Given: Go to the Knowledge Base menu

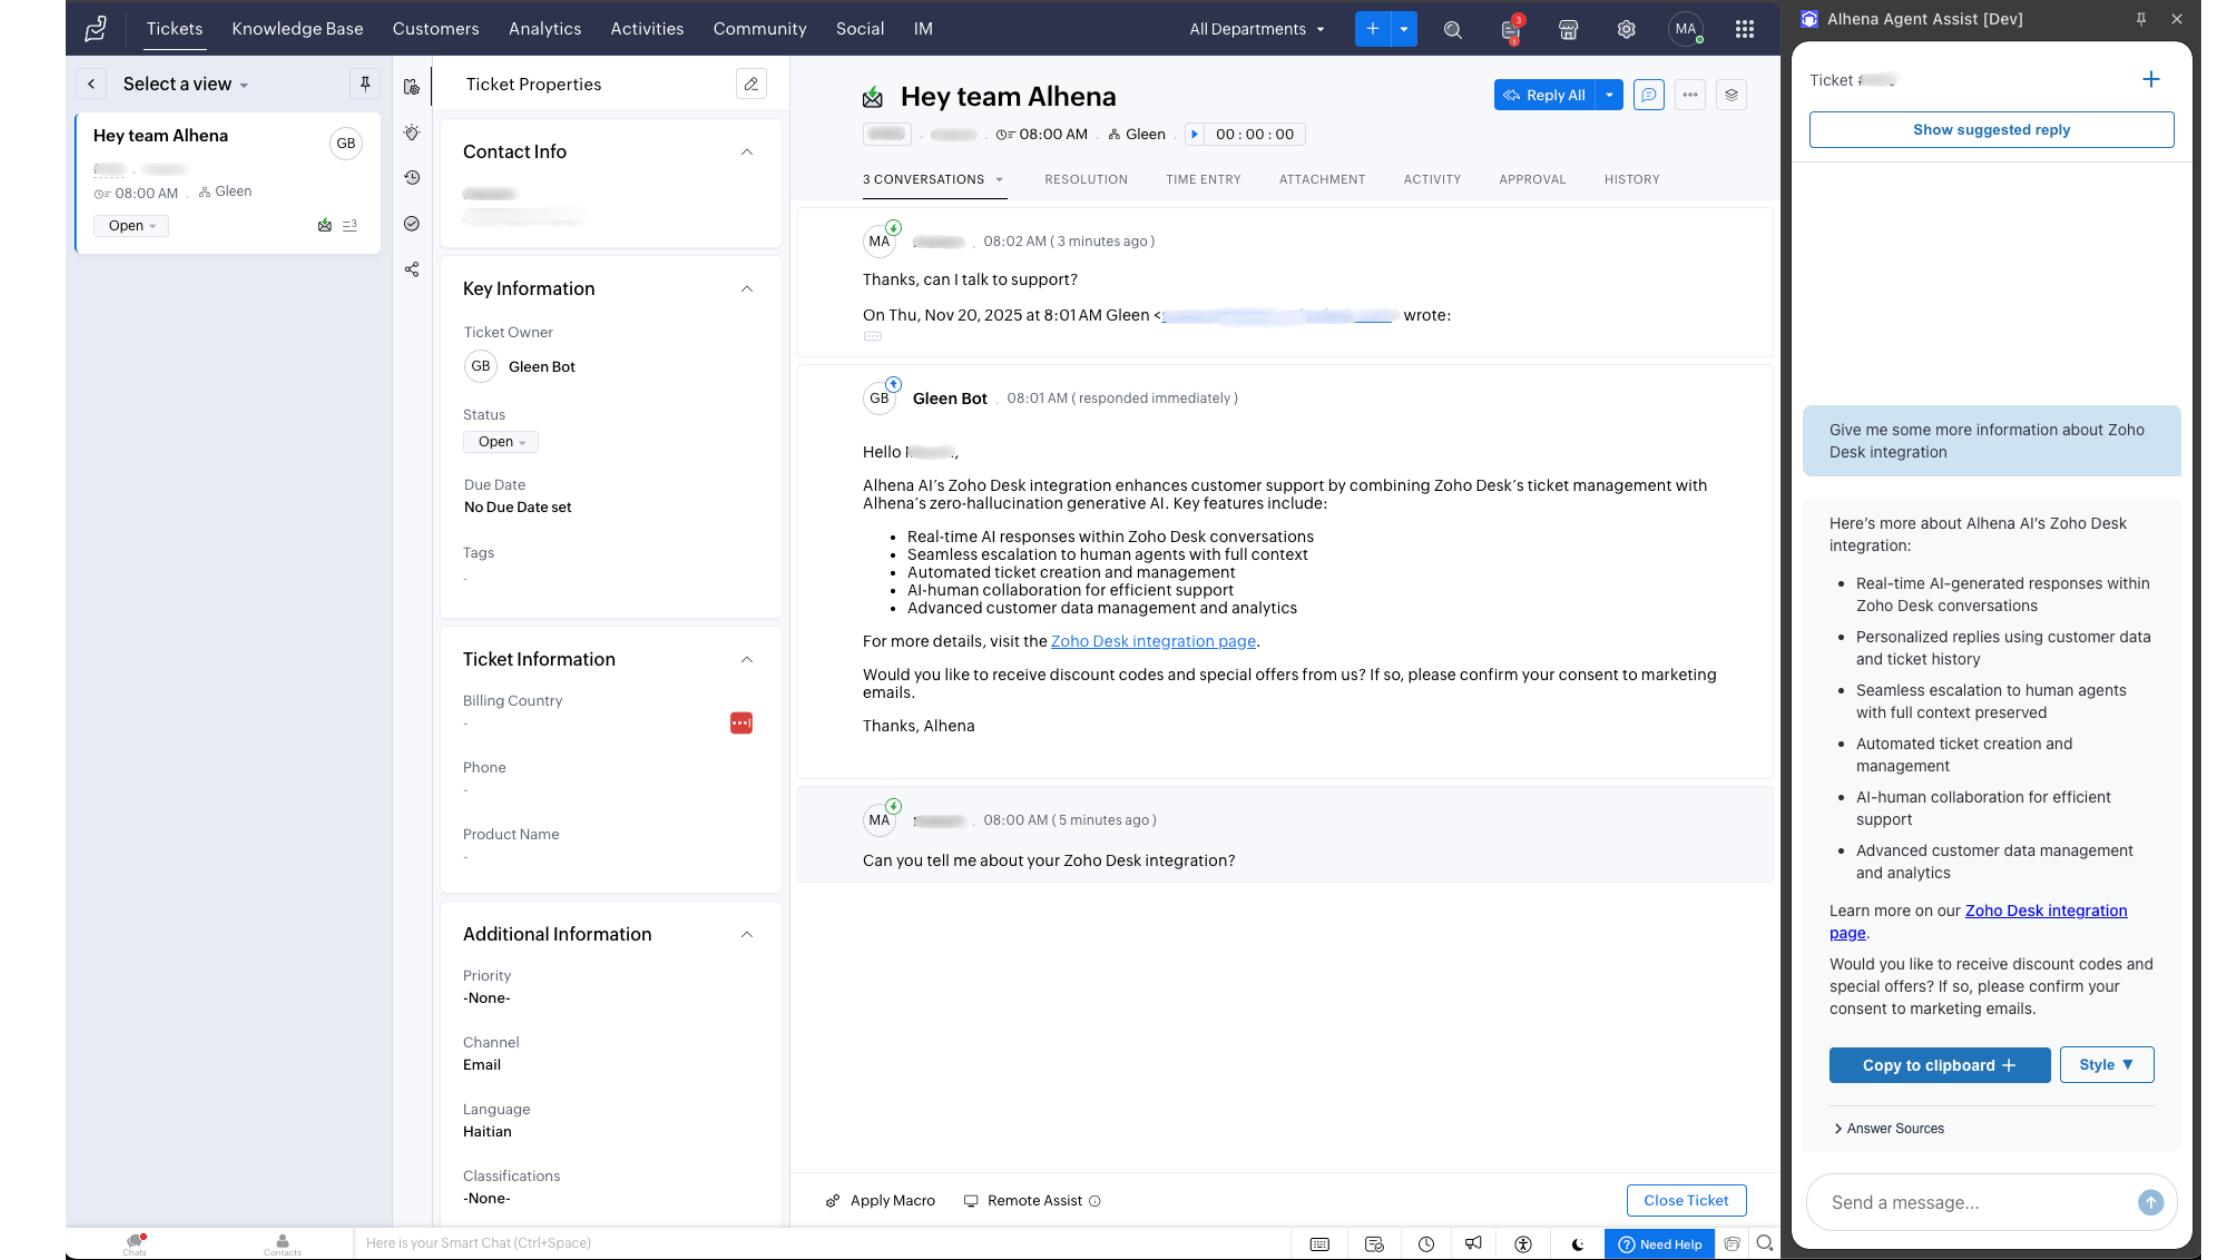Looking at the screenshot, I should point(297,28).
